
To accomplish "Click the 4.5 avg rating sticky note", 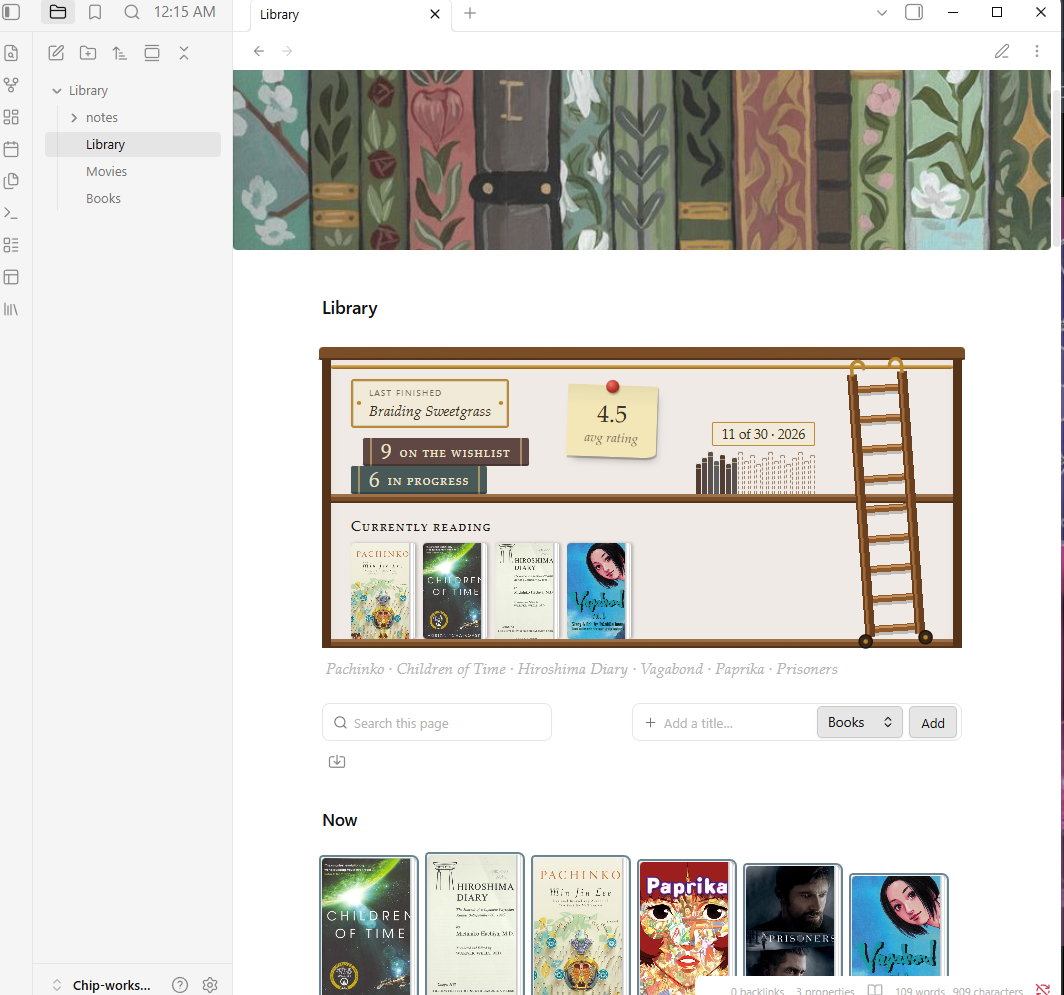I will [x=612, y=421].
